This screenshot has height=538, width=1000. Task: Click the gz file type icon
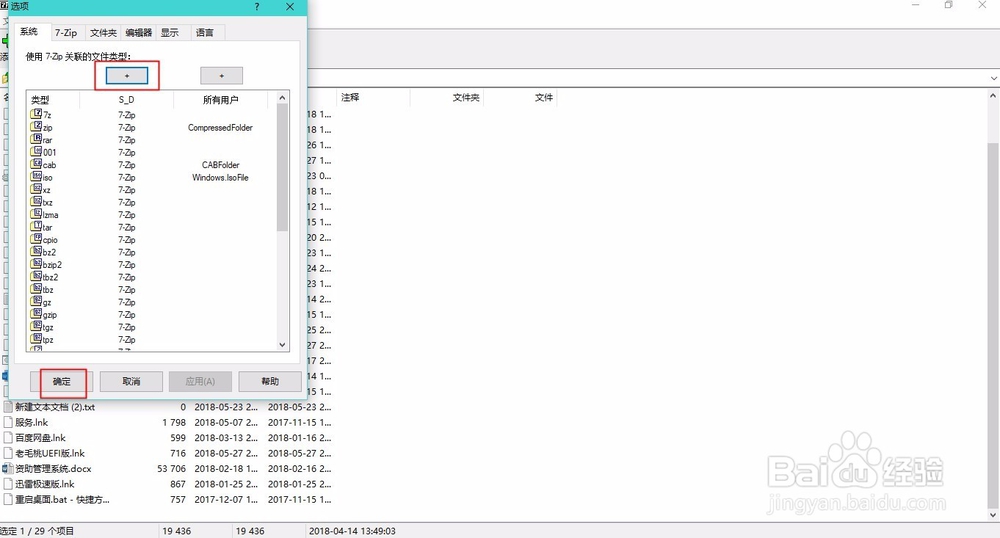click(36, 302)
